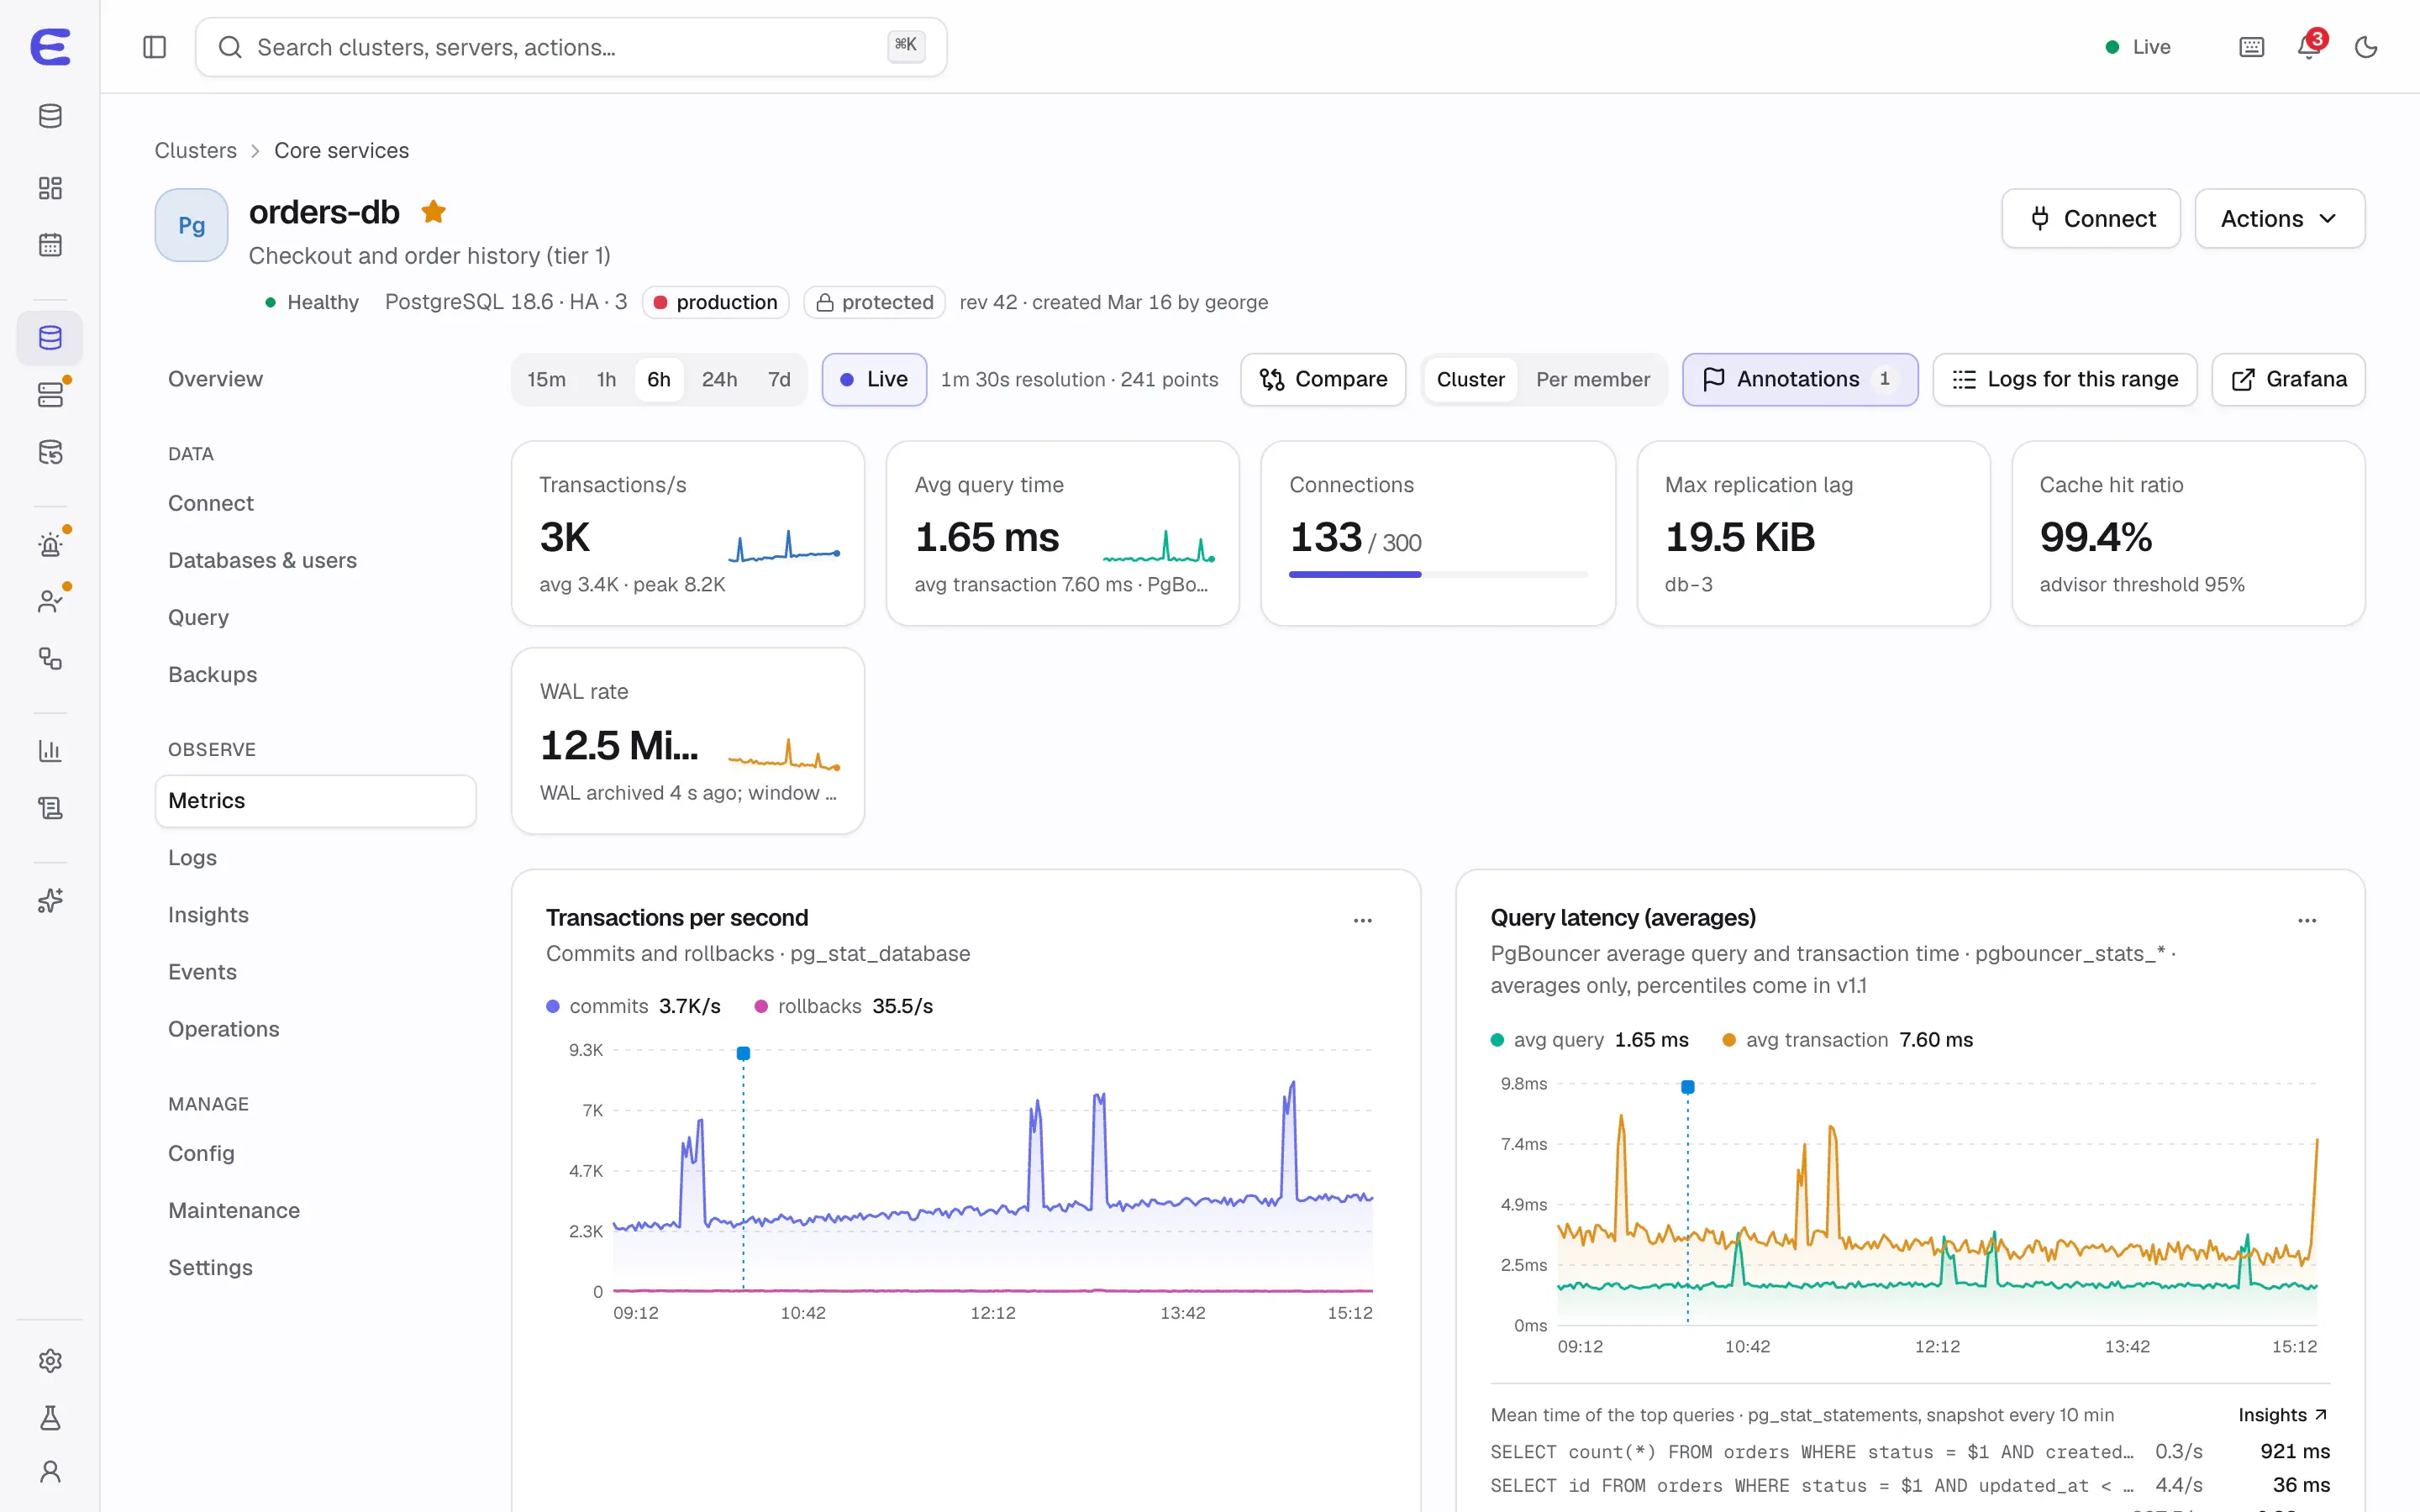This screenshot has height=1512, width=2420.
Task: Open the calendar icon in the left rail
Action: (50, 245)
